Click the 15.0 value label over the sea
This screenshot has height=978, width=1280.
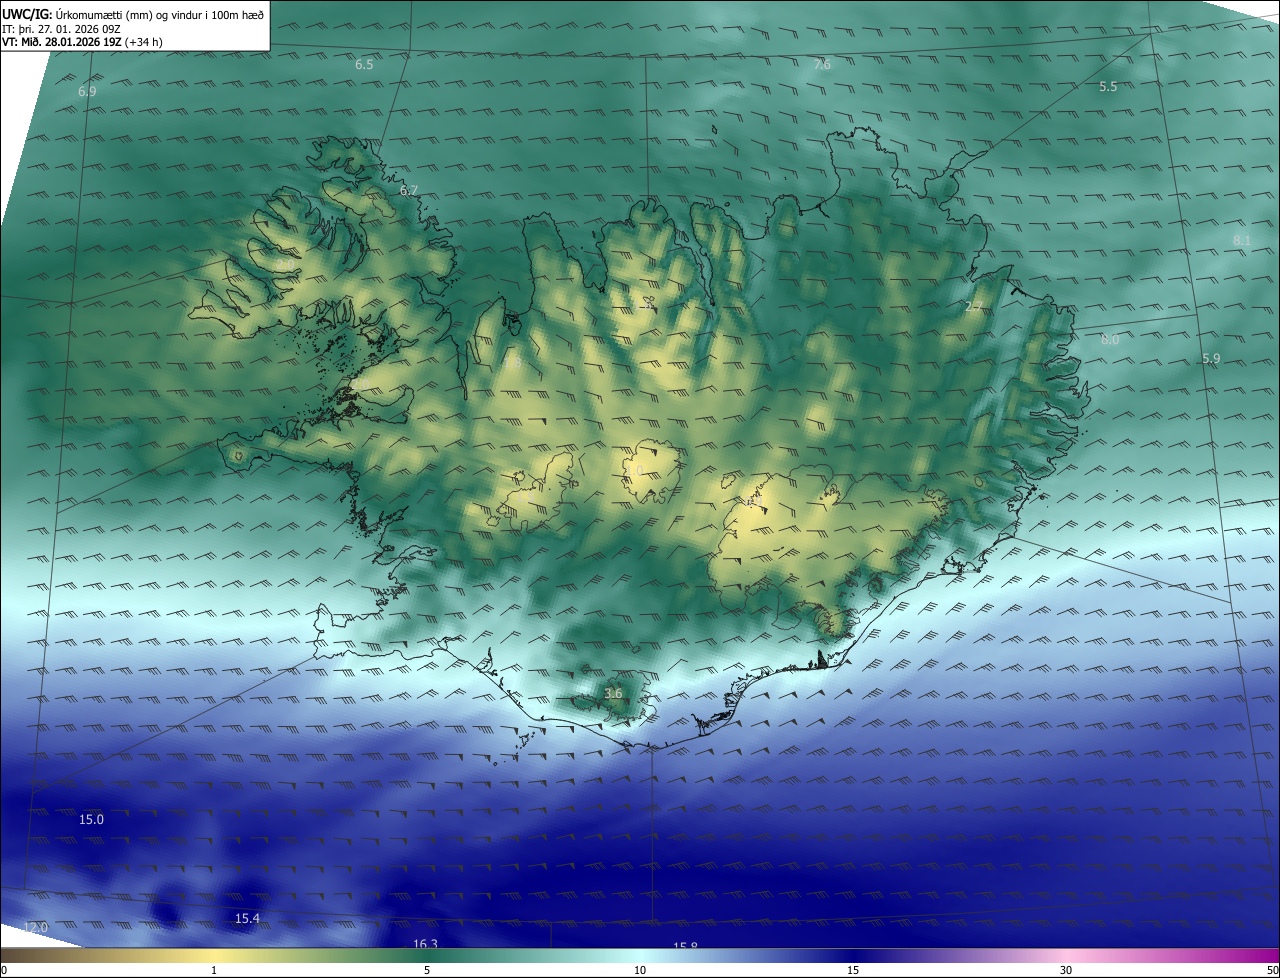pyautogui.click(x=91, y=819)
